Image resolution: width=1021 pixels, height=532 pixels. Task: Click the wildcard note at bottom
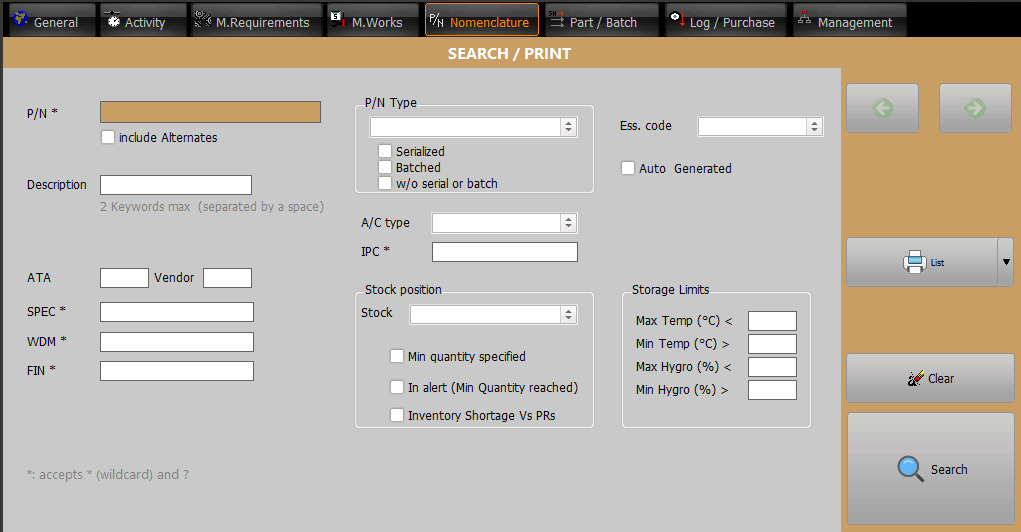point(107,475)
